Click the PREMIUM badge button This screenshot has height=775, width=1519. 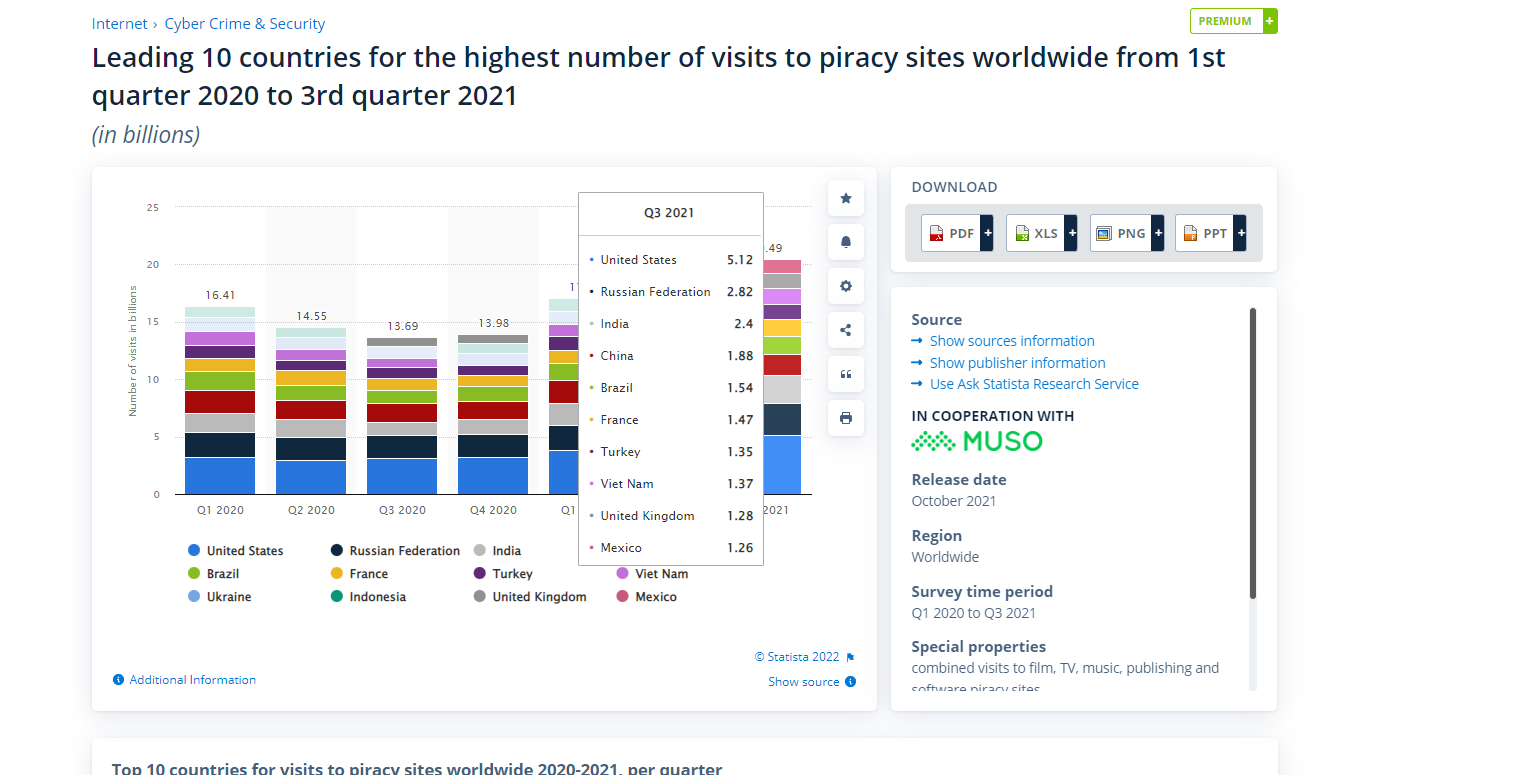pos(1233,21)
